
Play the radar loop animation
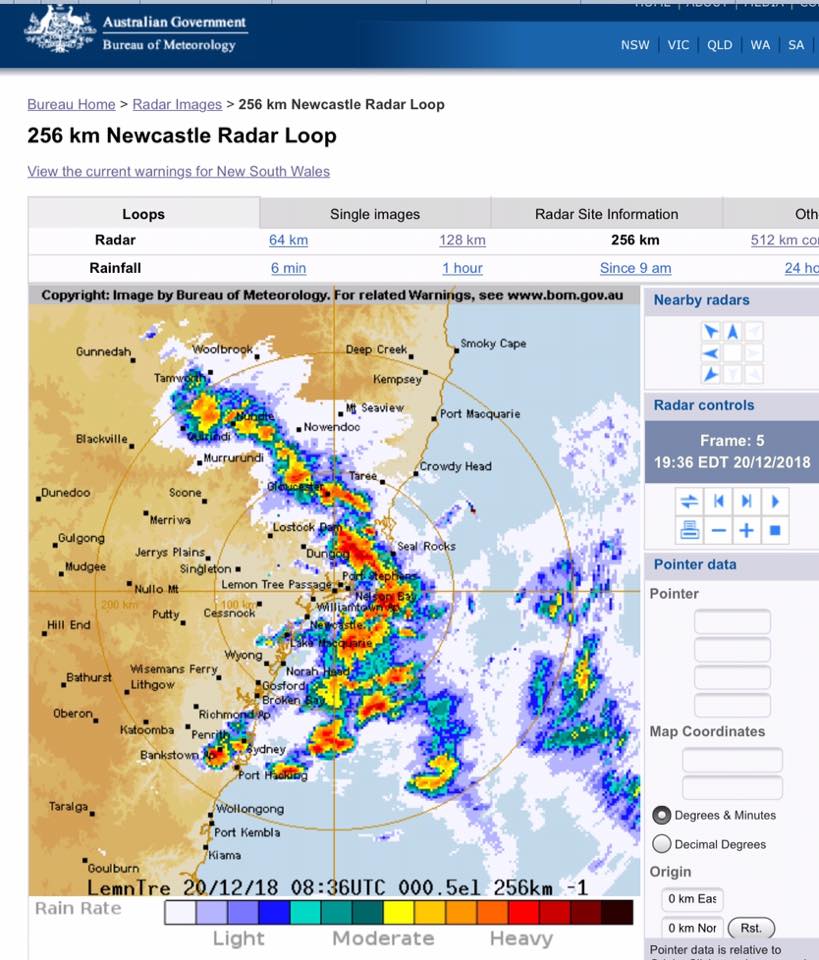[775, 502]
